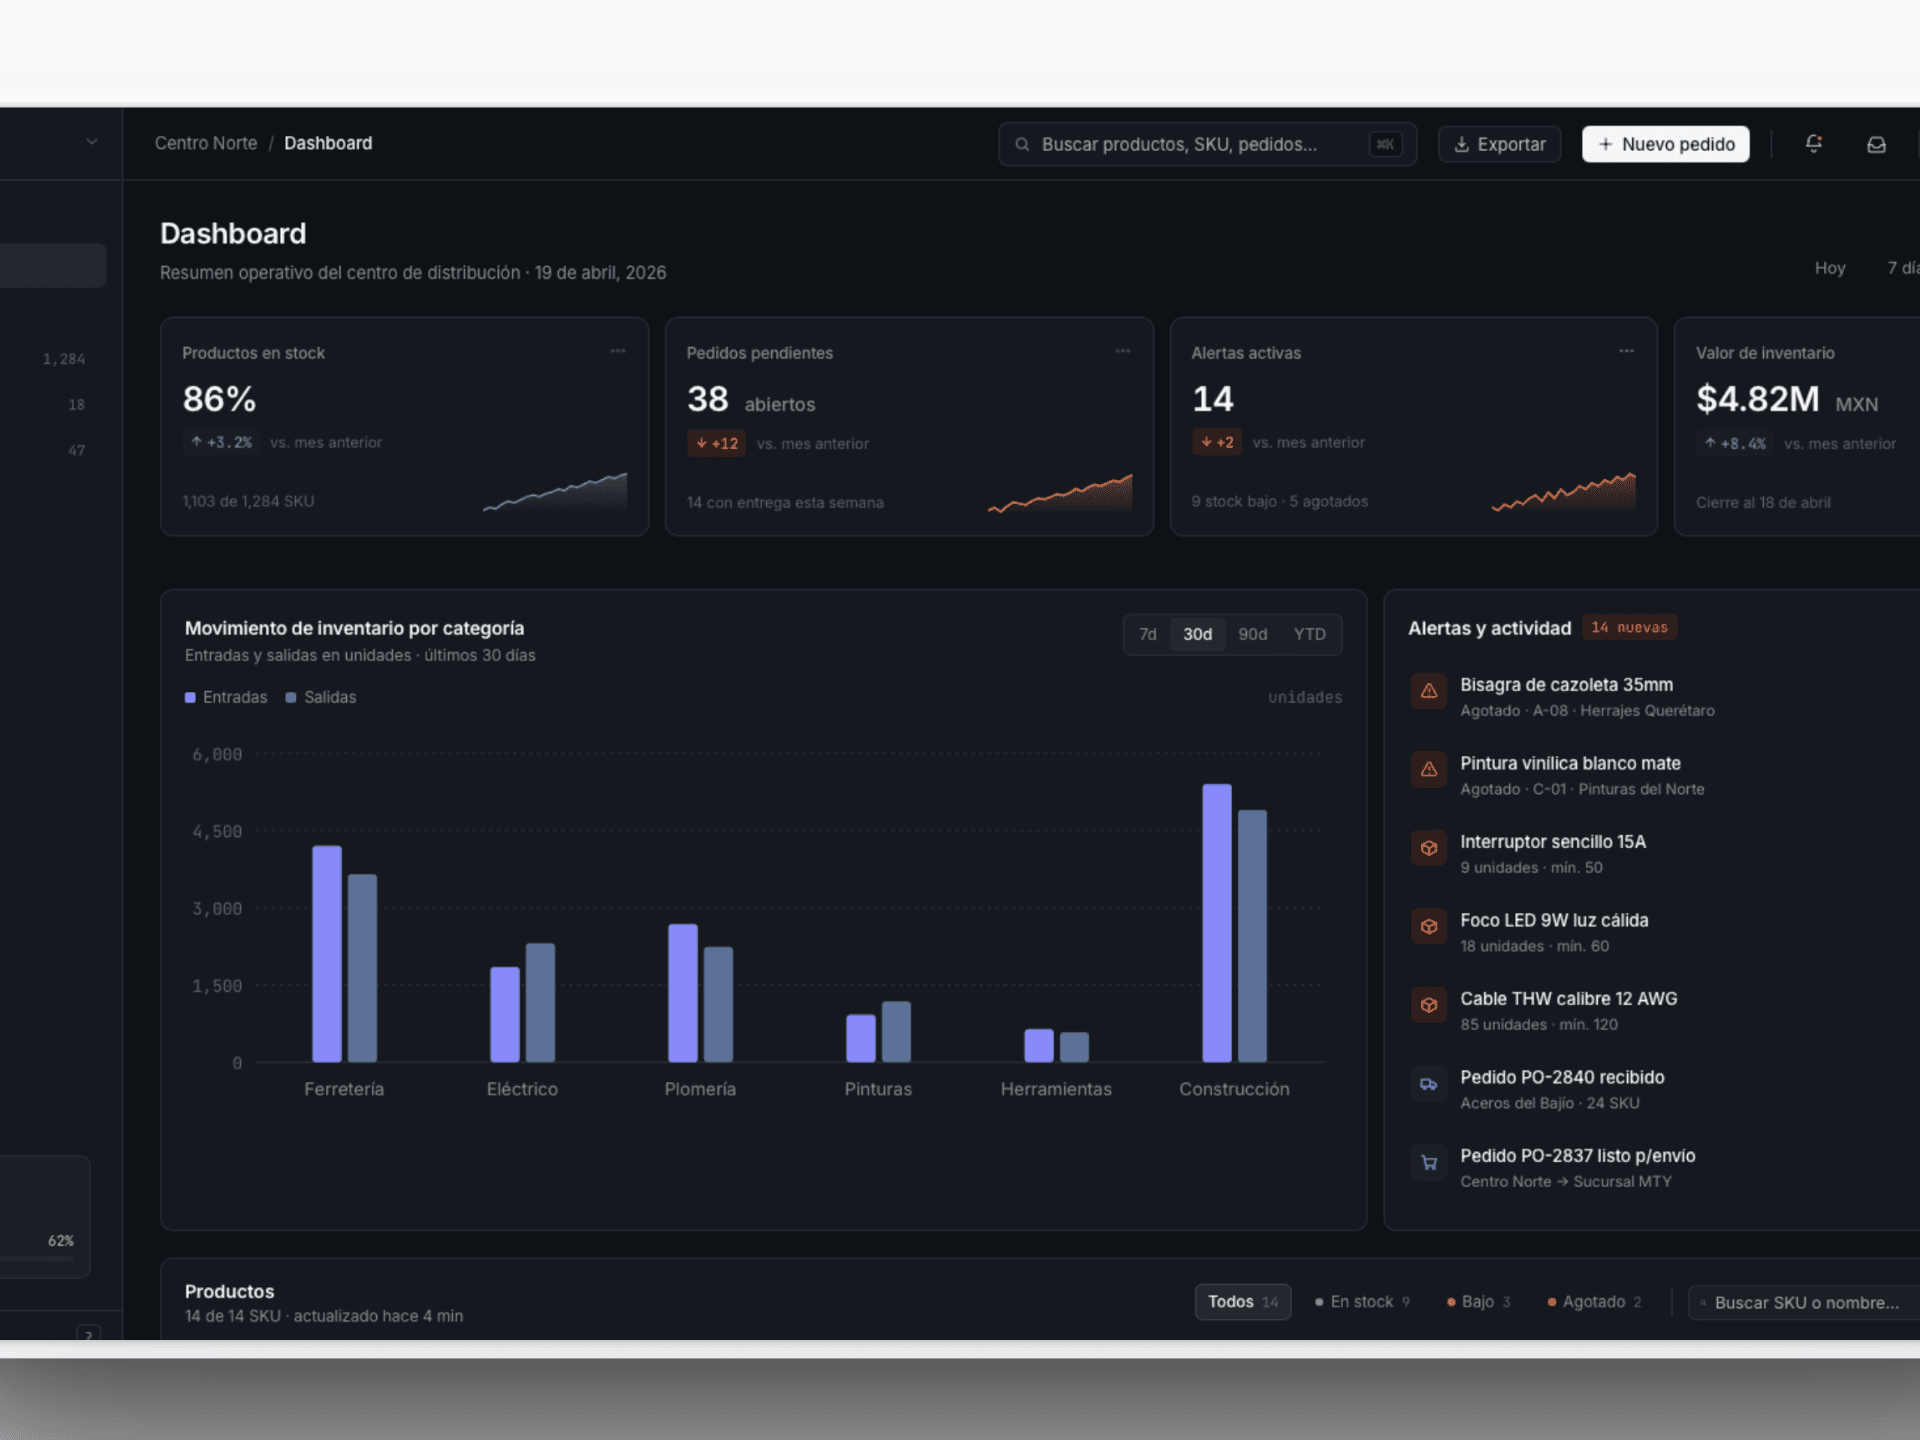Click the Pintura vinílica alert triangle icon
The height and width of the screenshot is (1440, 1920).
coord(1429,769)
